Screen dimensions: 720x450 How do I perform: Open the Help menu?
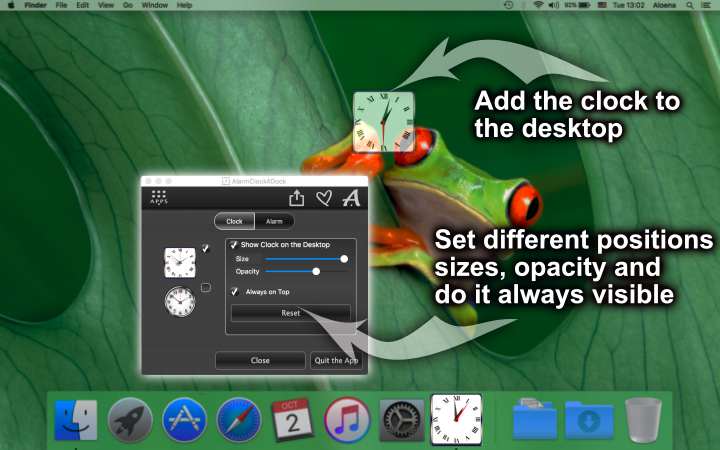click(184, 5)
